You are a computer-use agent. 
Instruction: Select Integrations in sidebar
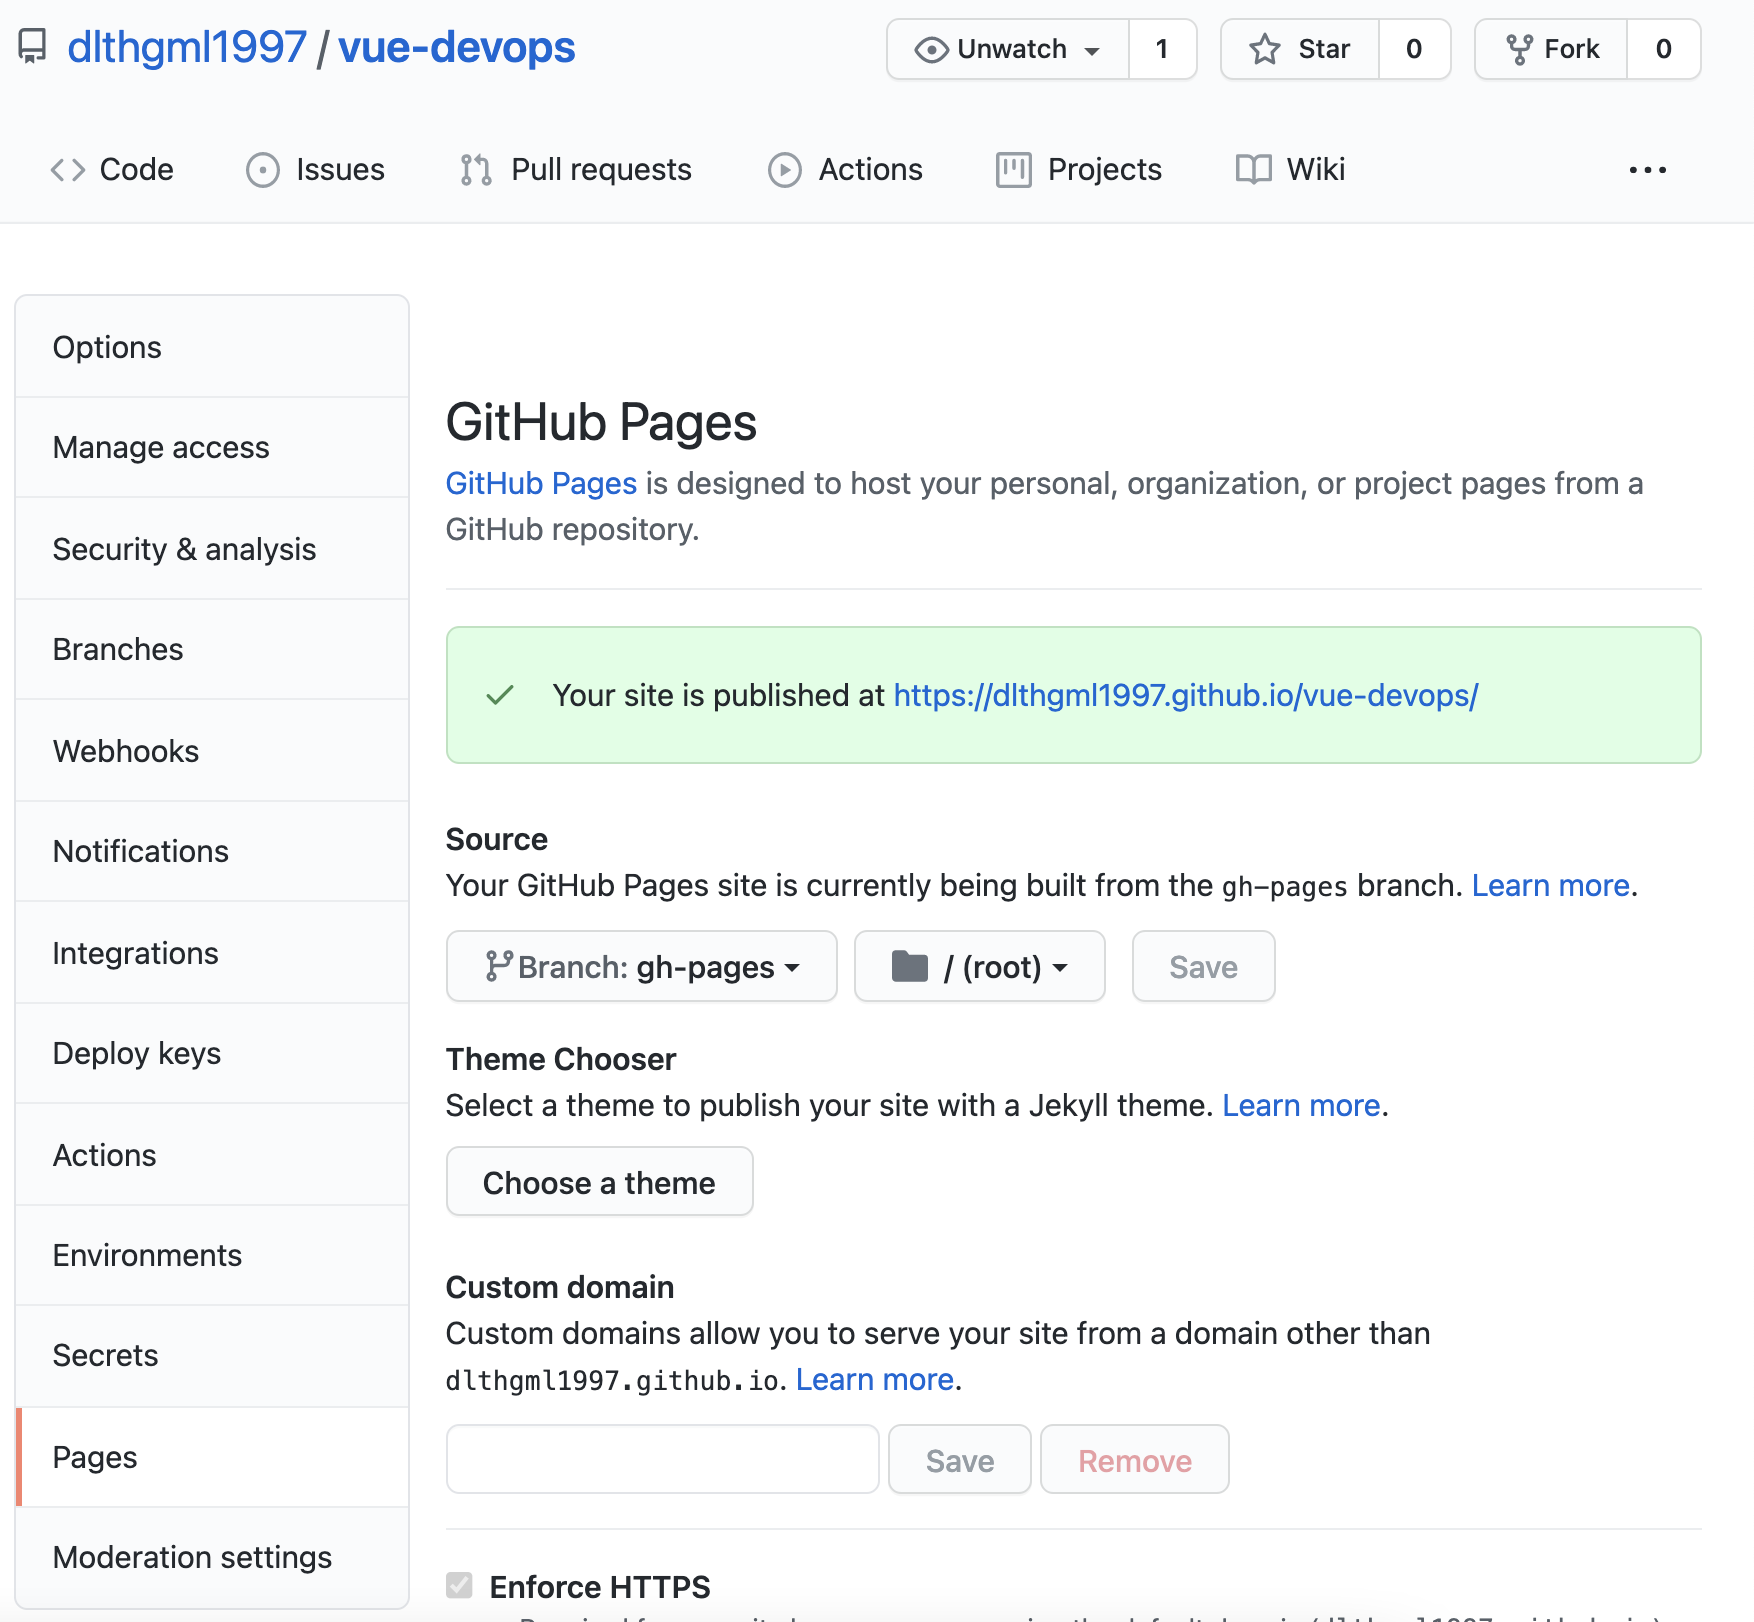(212, 953)
